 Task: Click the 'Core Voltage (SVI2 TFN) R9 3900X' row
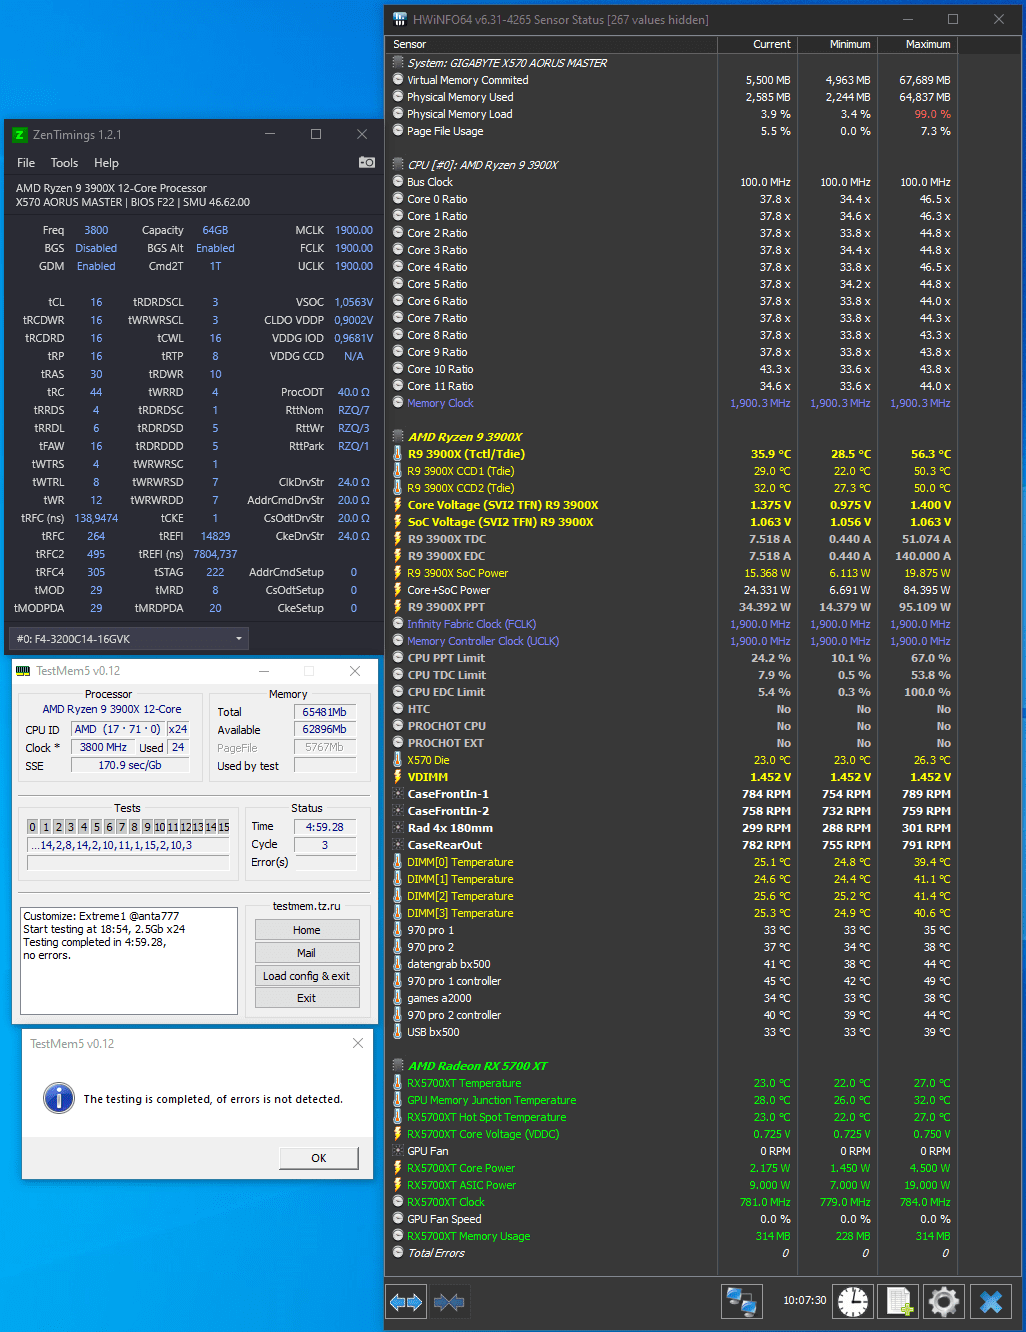(672, 505)
